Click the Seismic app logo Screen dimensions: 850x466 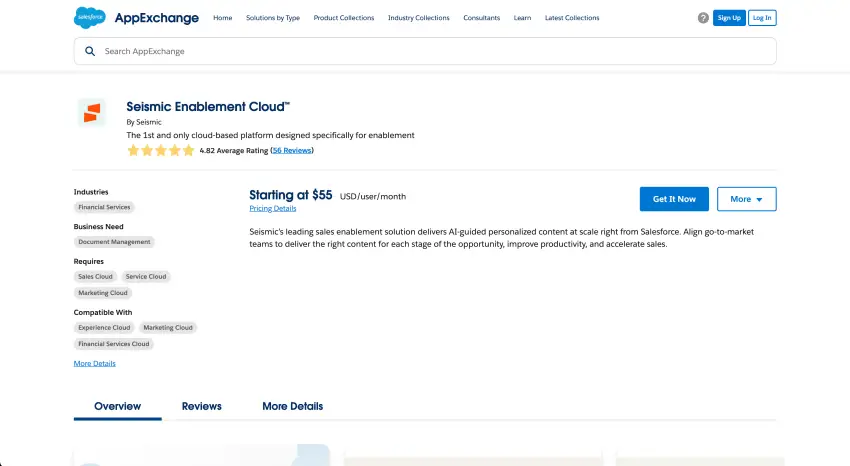click(91, 113)
